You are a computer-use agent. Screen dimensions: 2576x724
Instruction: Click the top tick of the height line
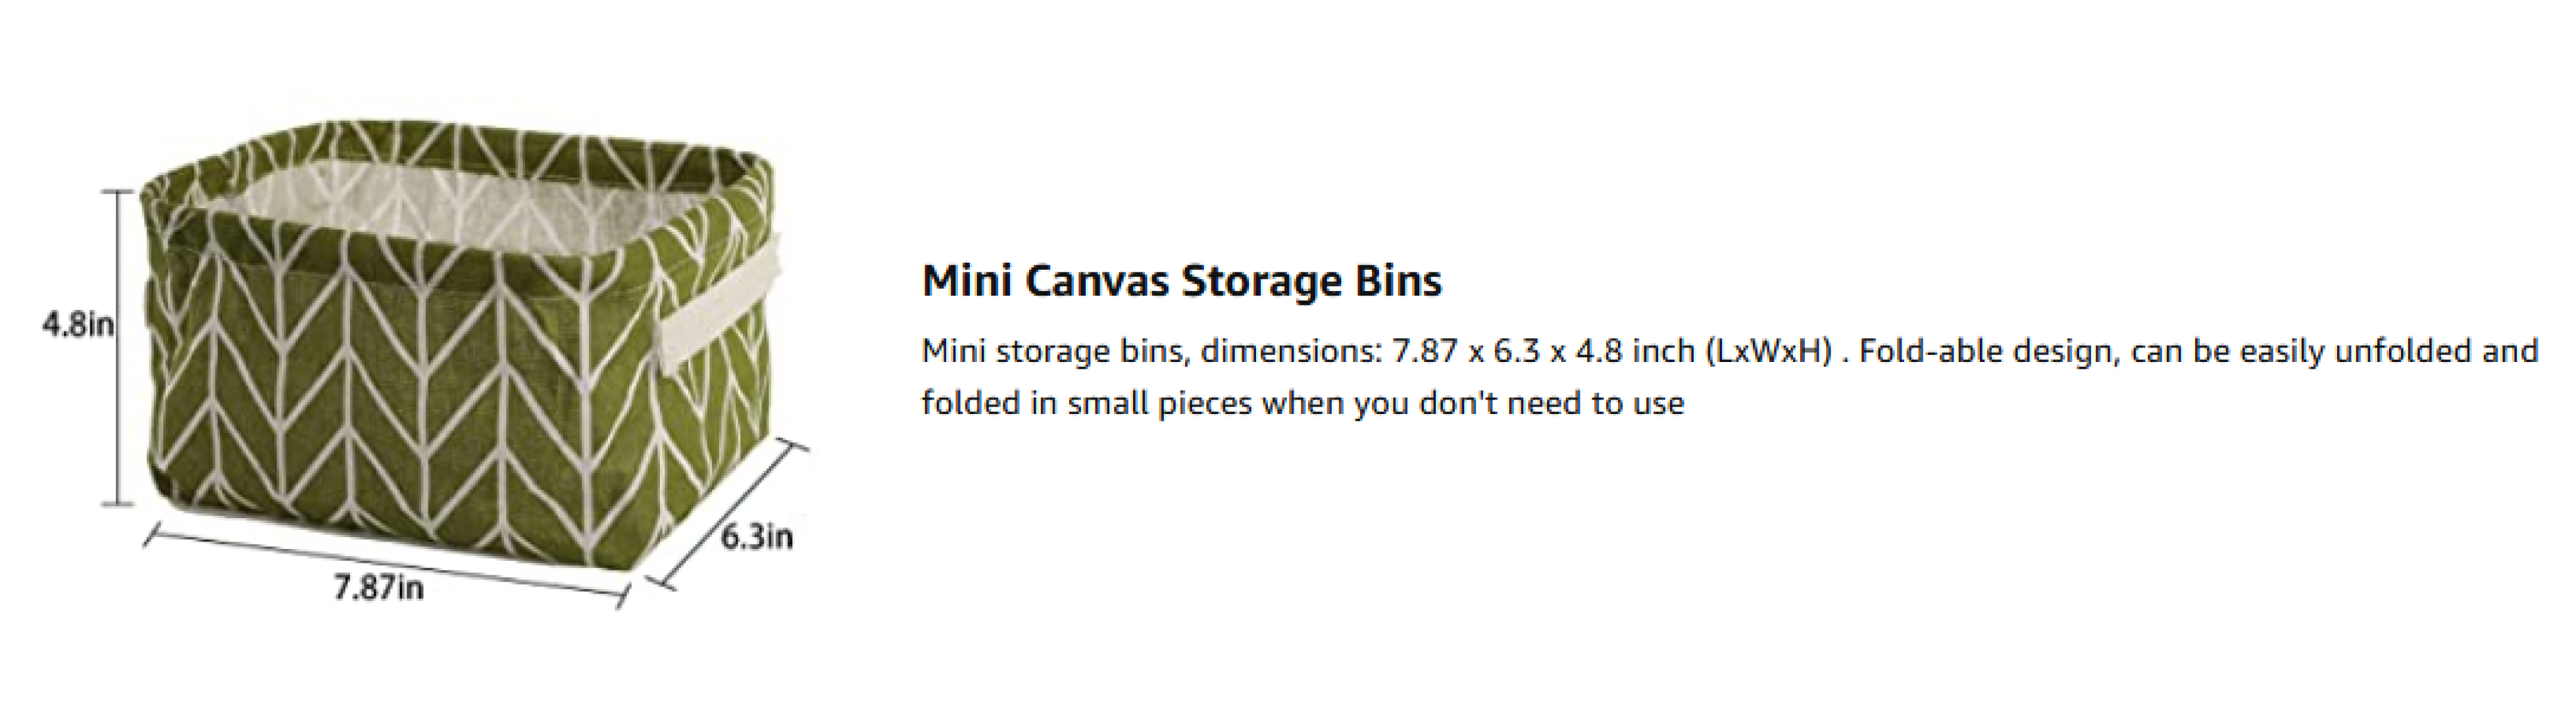(118, 190)
